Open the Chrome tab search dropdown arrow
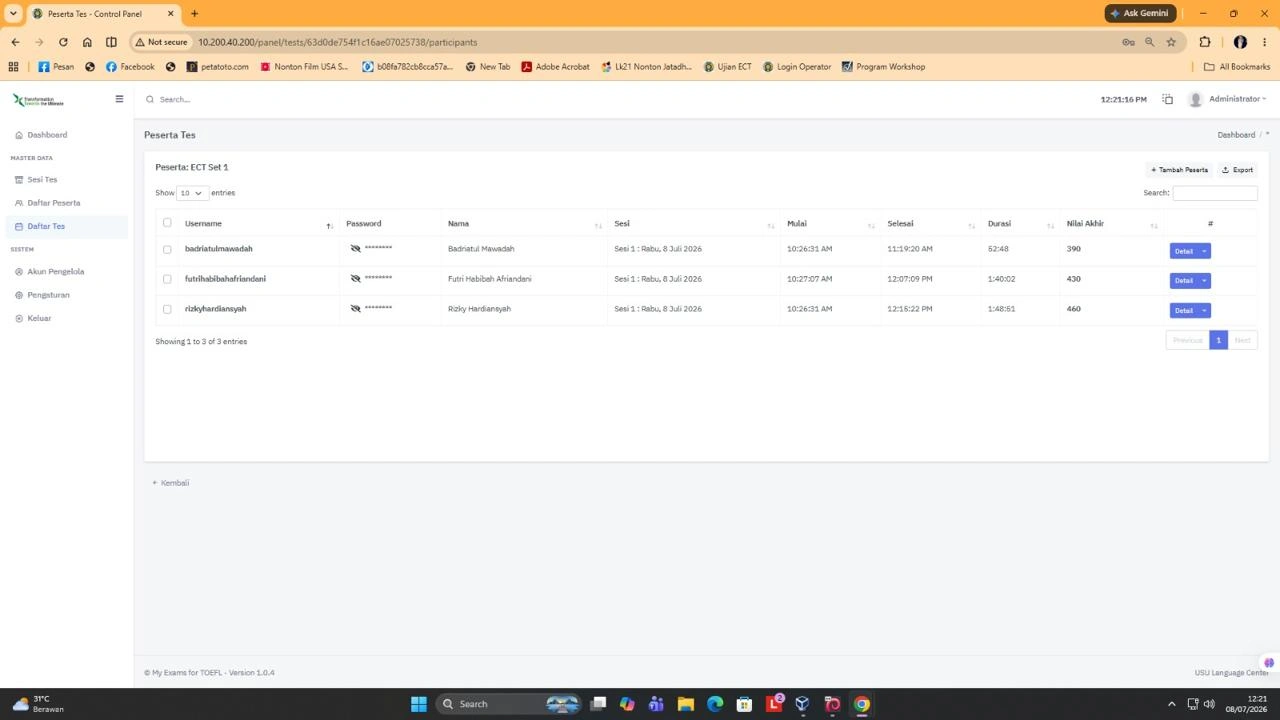Viewport: 1280px width, 720px height. tap(13, 13)
